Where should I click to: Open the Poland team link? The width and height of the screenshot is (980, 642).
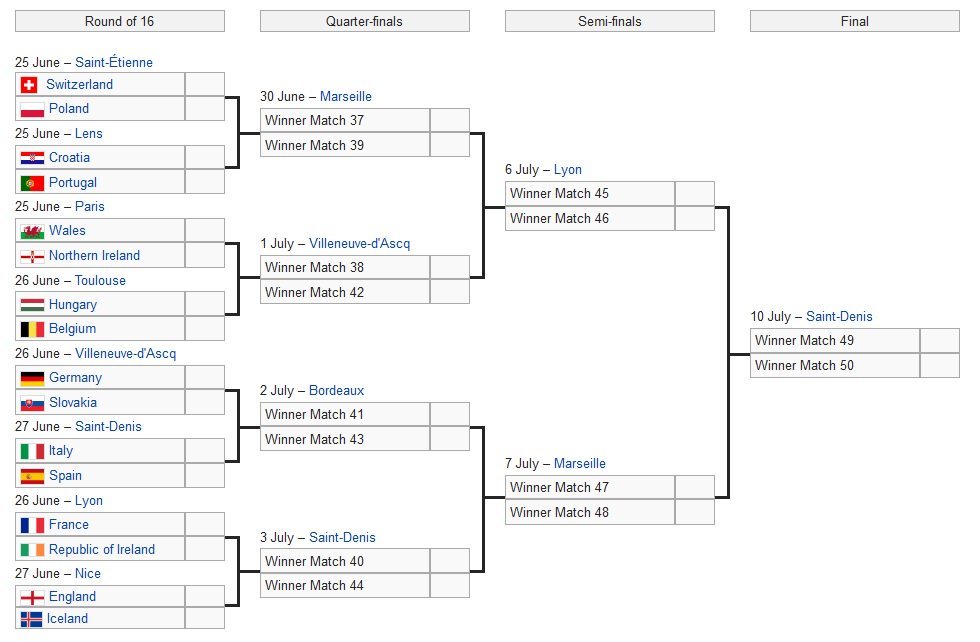[69, 109]
